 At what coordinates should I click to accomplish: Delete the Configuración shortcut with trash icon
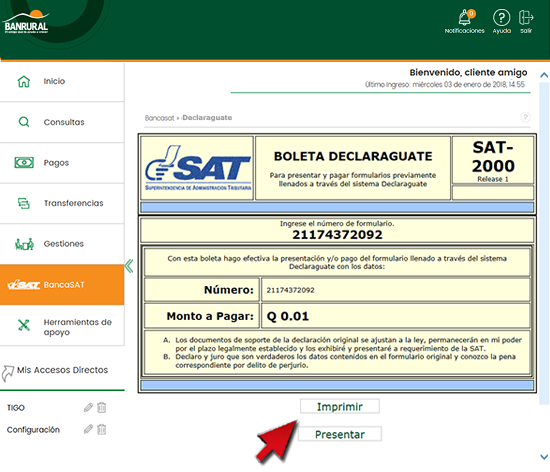(102, 429)
